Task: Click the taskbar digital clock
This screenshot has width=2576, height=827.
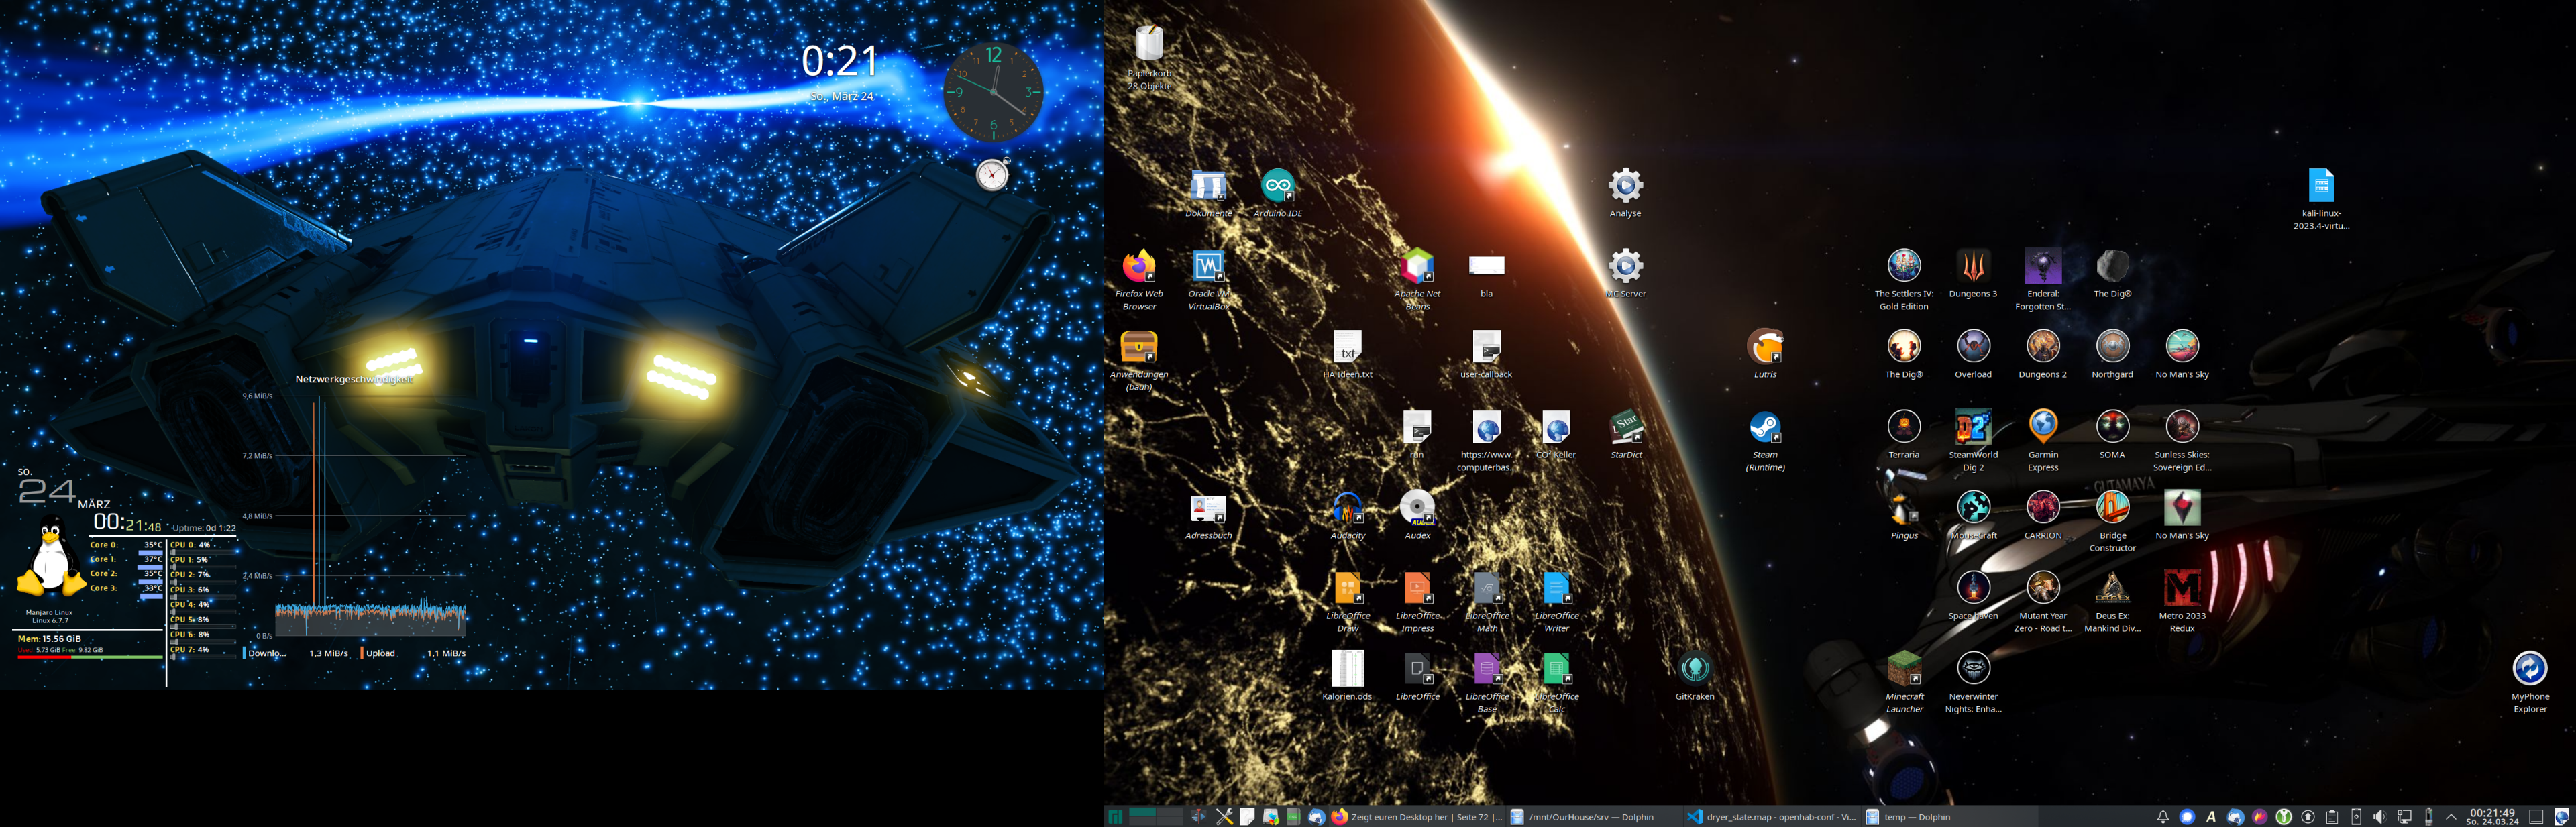Action: tap(2491, 817)
